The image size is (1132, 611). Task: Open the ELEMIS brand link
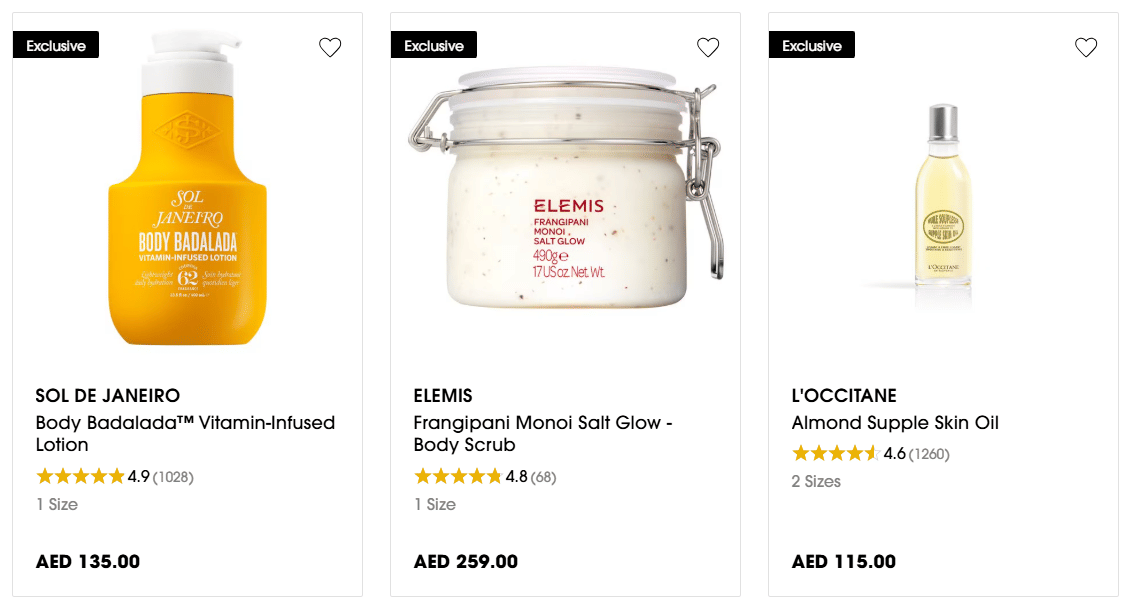pos(443,396)
